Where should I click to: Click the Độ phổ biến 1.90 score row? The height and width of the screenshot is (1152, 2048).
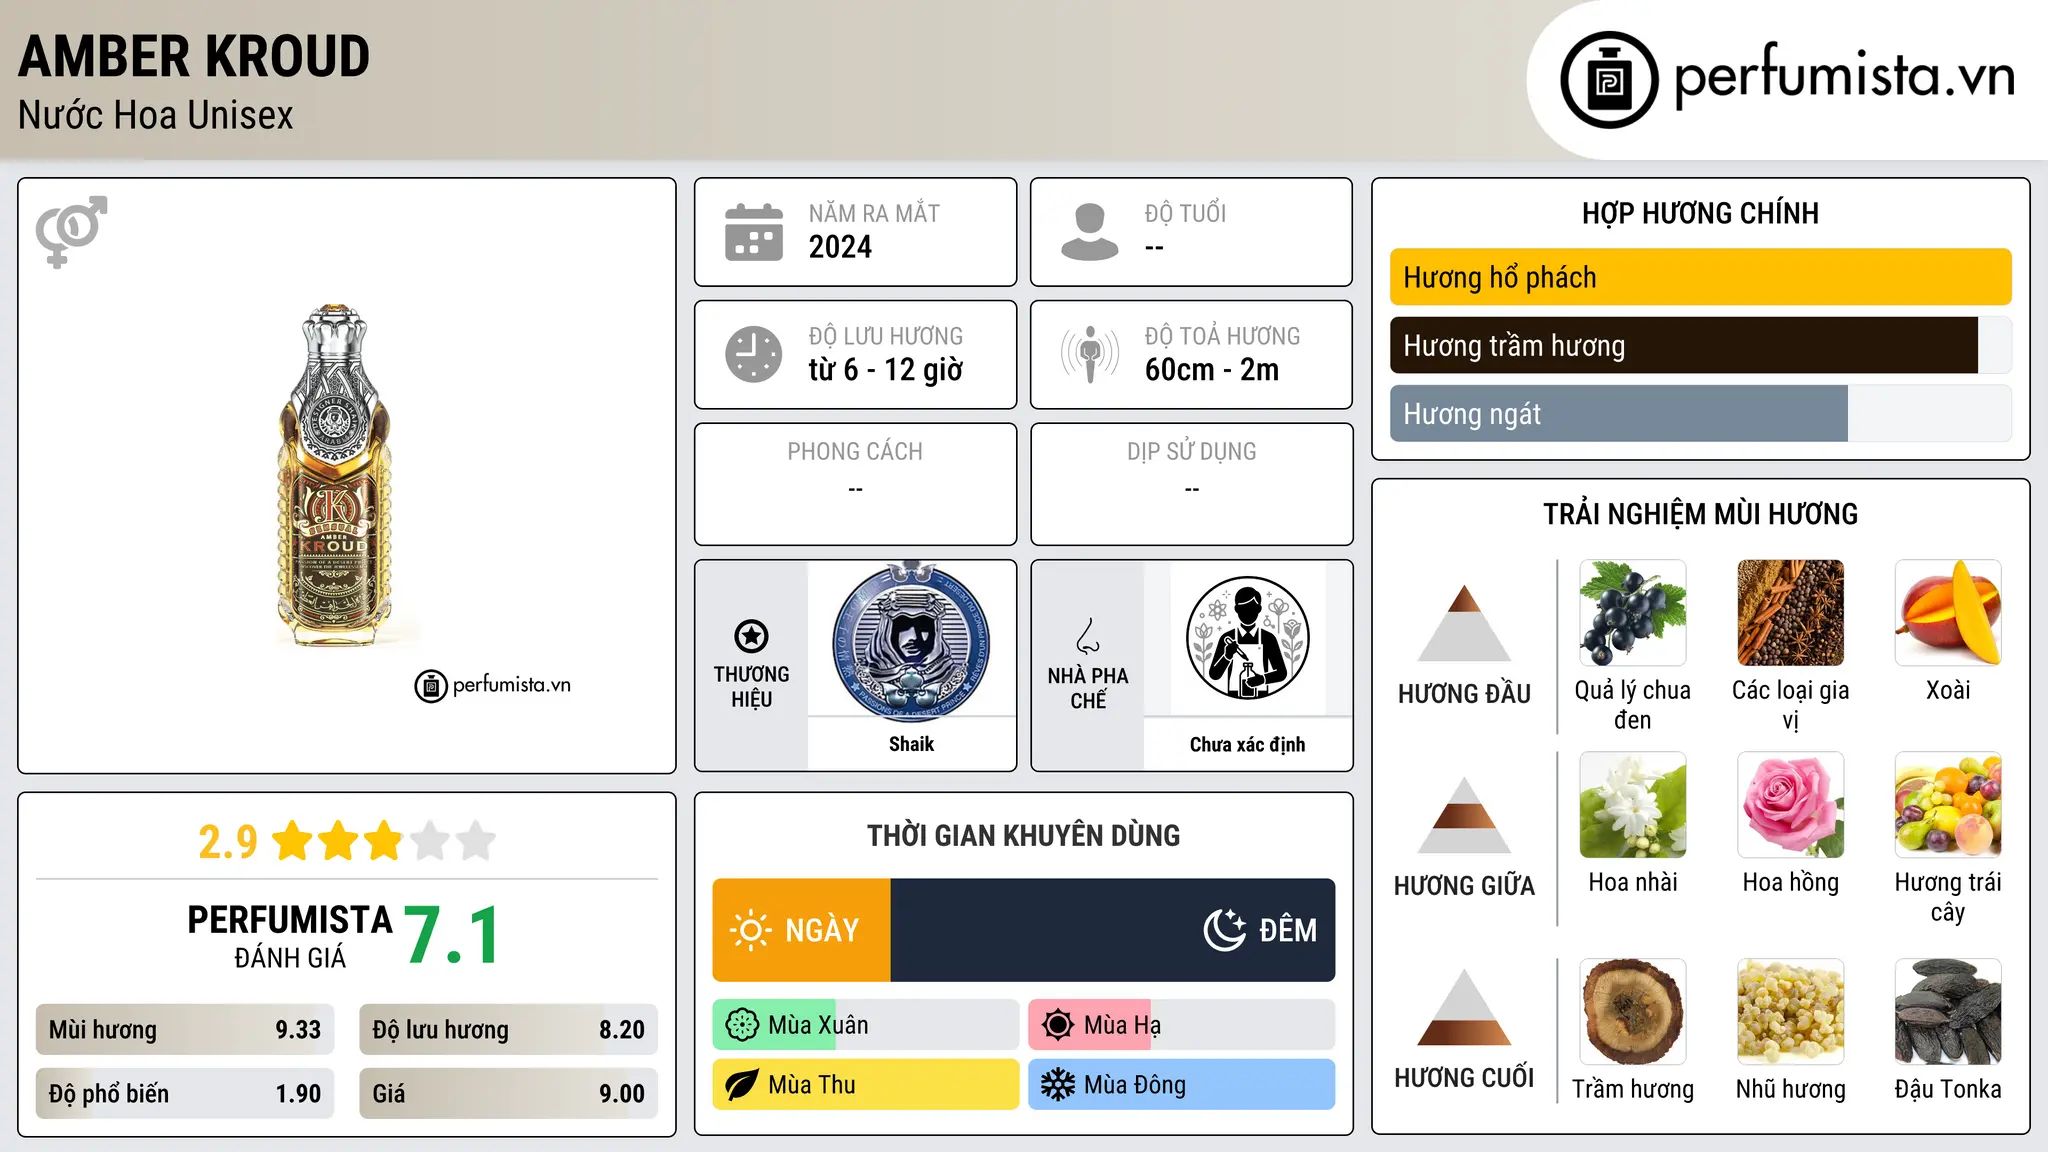(x=185, y=1094)
